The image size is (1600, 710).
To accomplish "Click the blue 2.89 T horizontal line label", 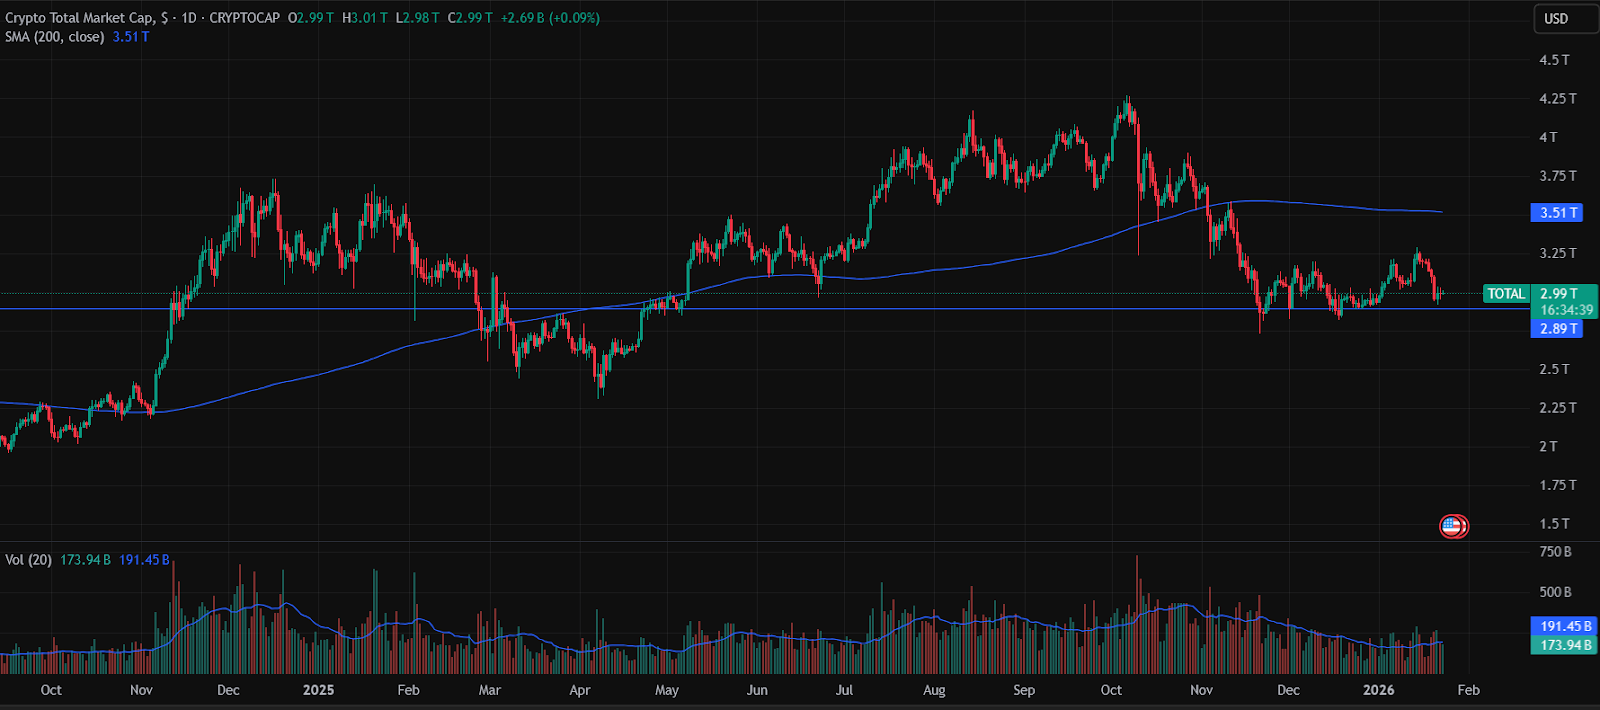I will [x=1557, y=329].
